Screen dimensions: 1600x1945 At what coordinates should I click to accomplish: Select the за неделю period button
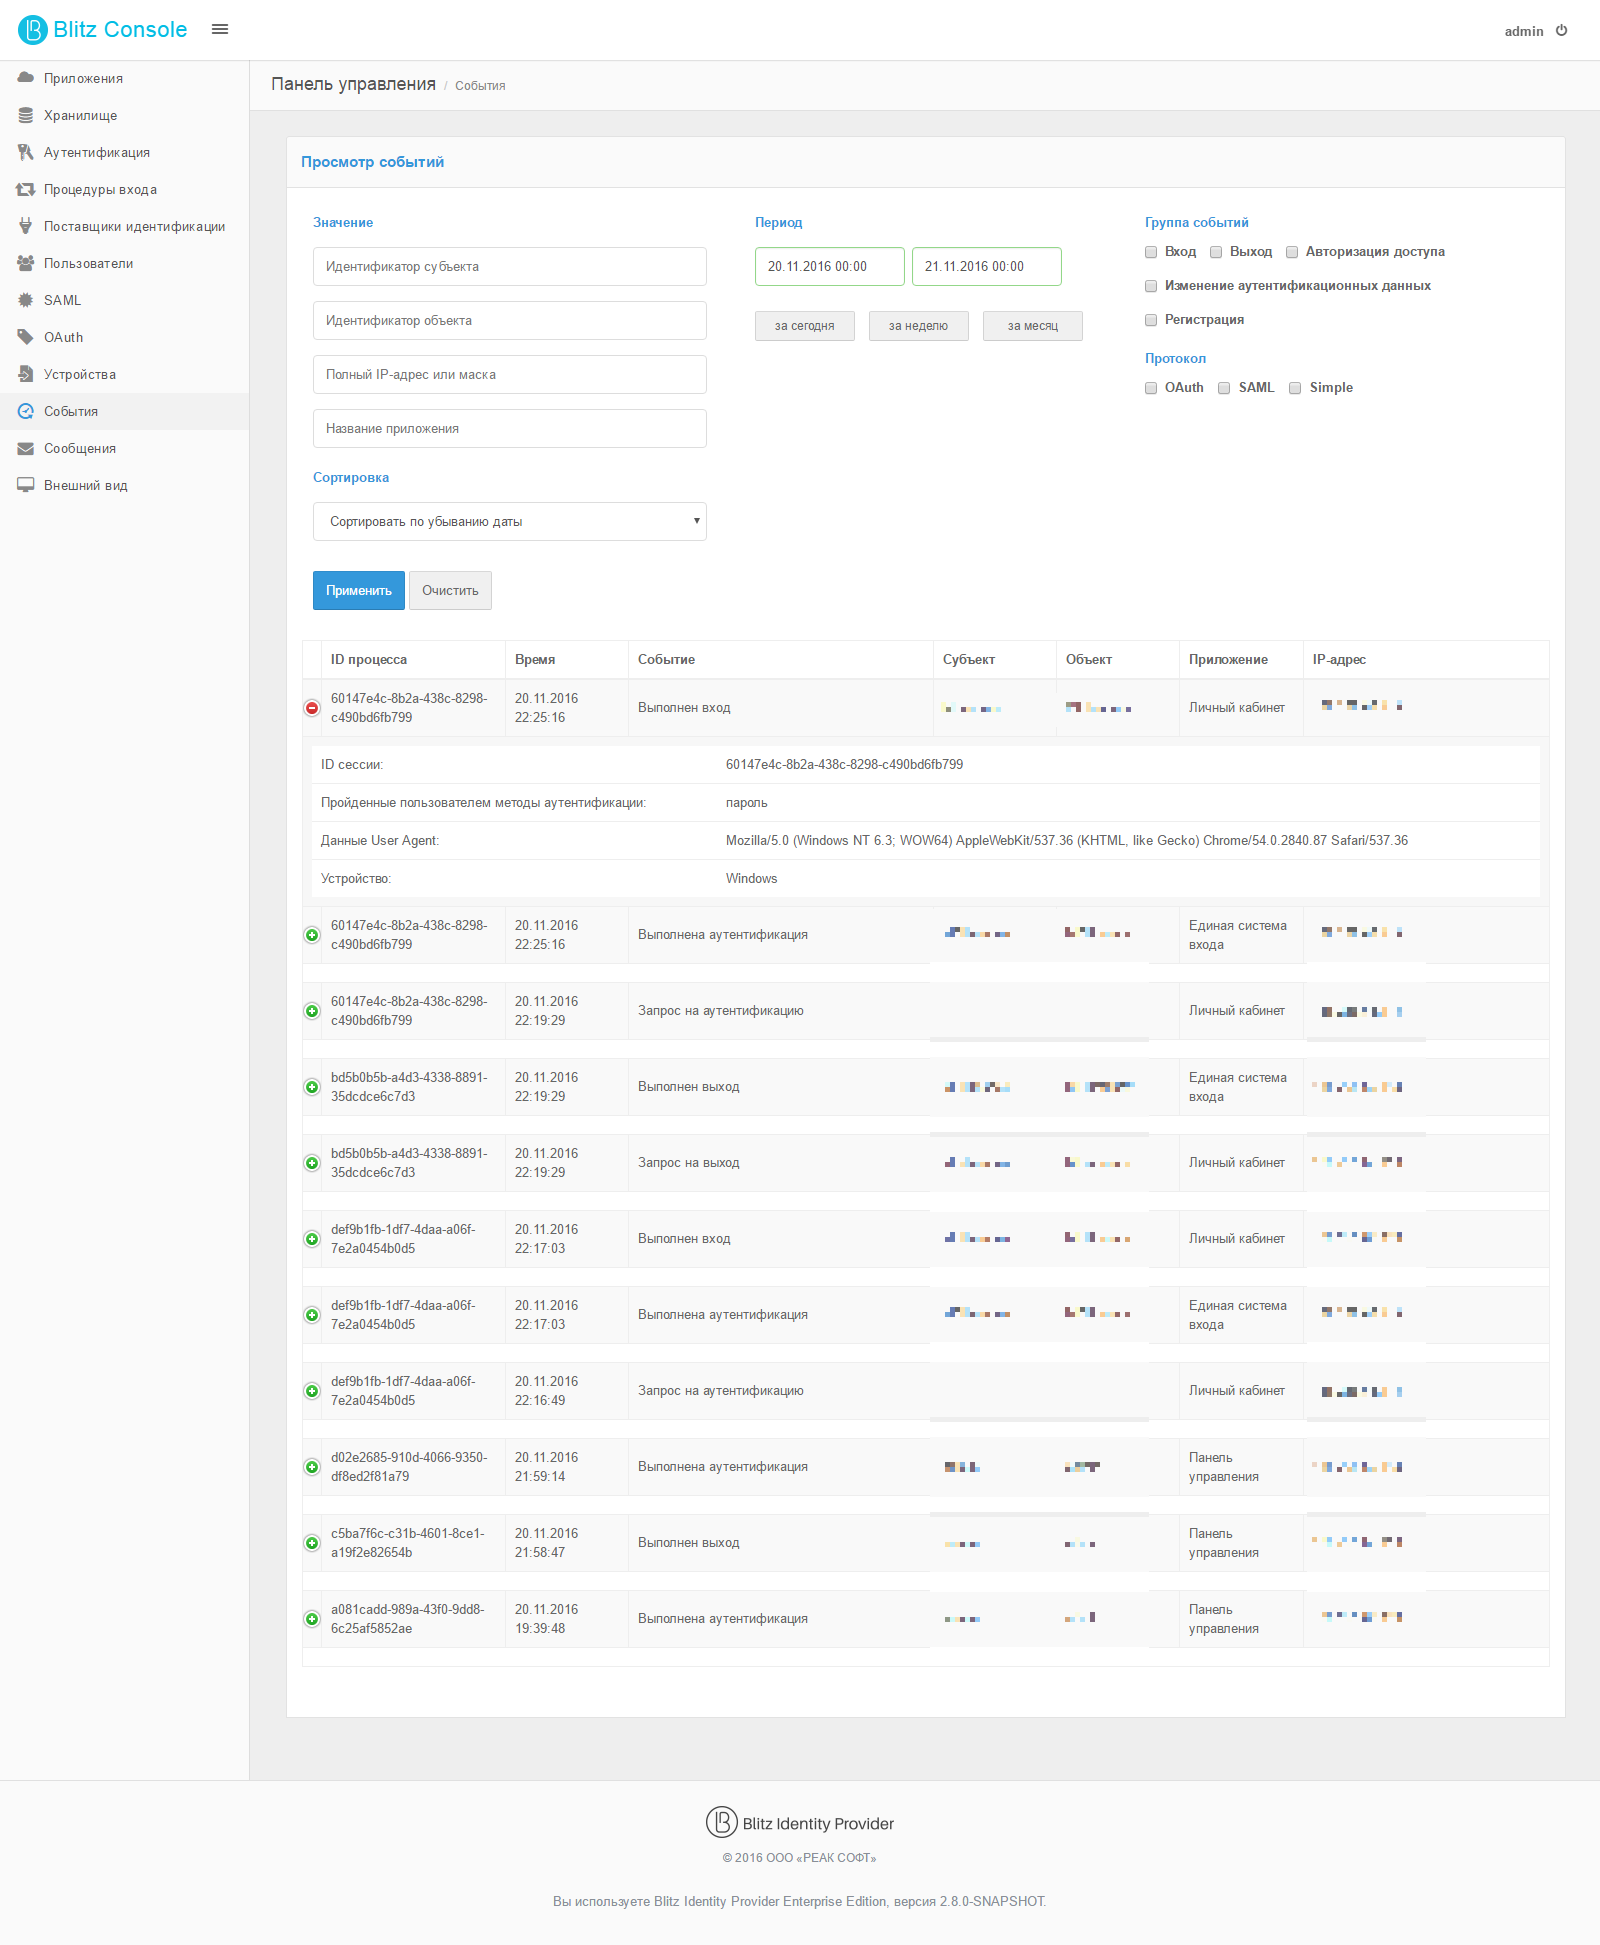coord(919,326)
